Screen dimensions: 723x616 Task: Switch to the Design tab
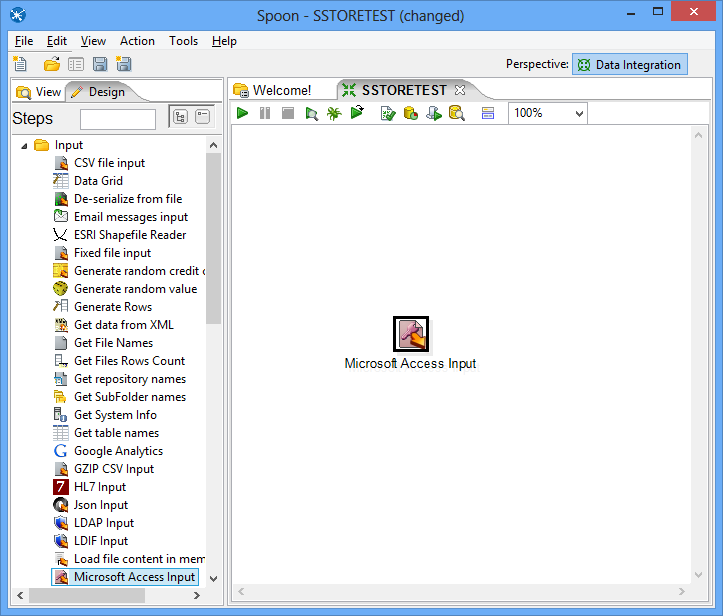99,92
